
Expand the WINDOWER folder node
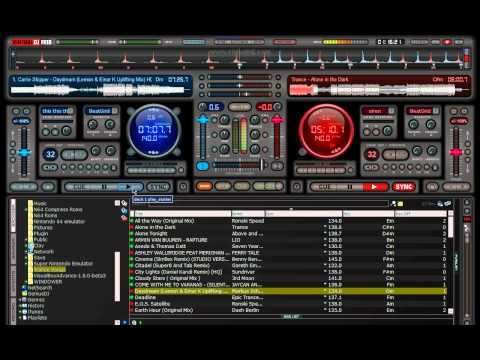click(x=26, y=282)
